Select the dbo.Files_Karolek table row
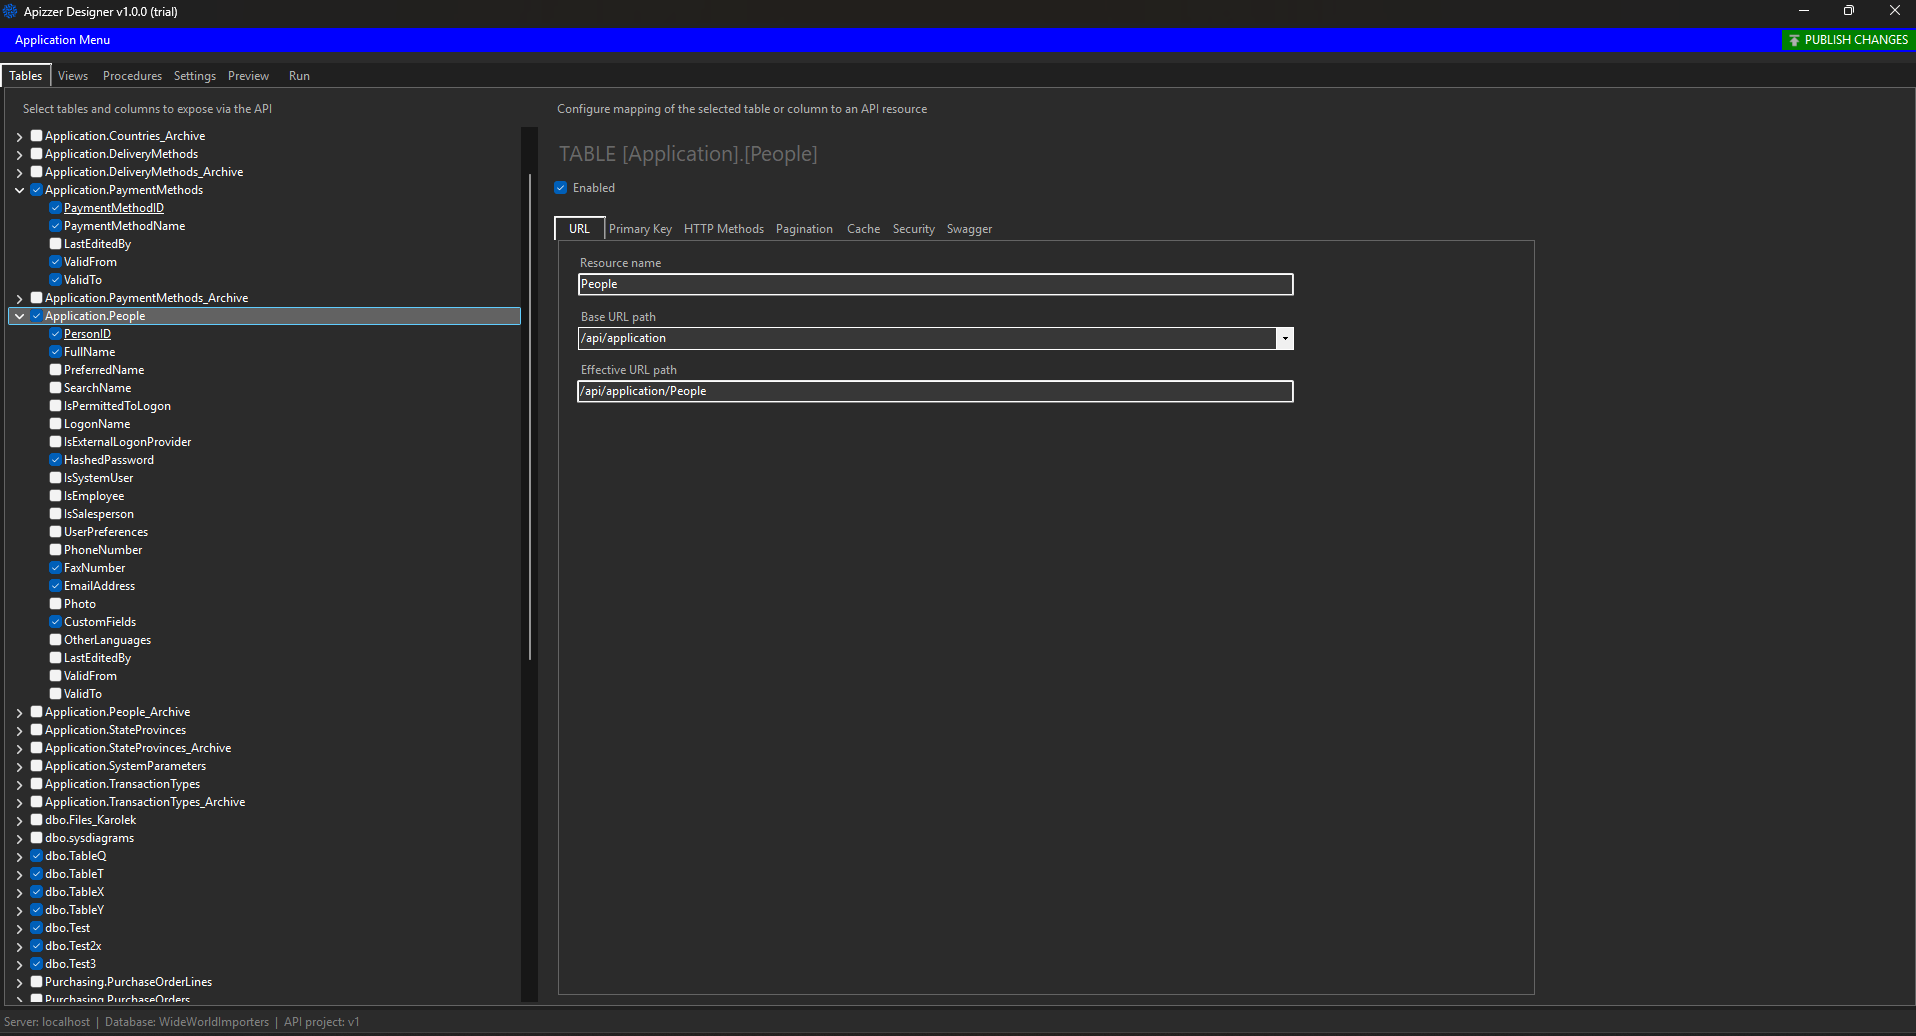1916x1036 pixels. [x=90, y=820]
